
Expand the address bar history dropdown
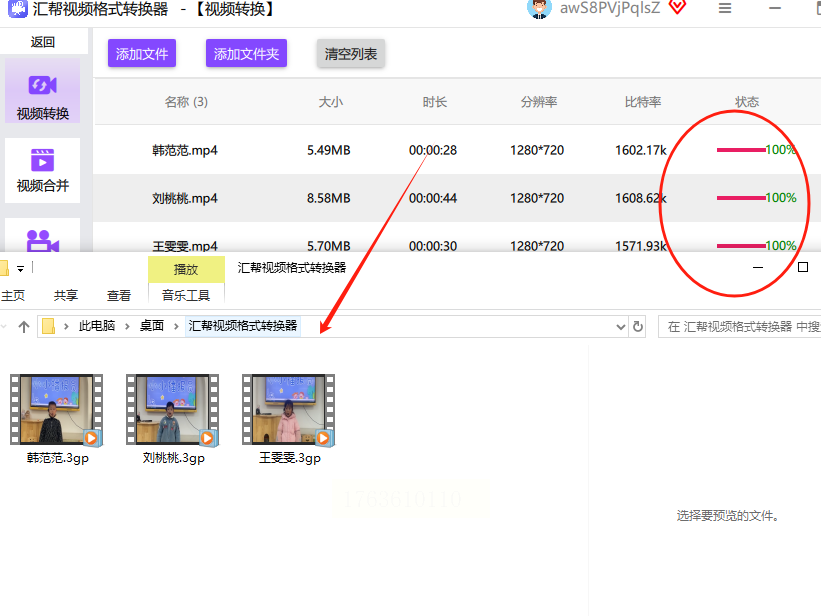coord(620,326)
